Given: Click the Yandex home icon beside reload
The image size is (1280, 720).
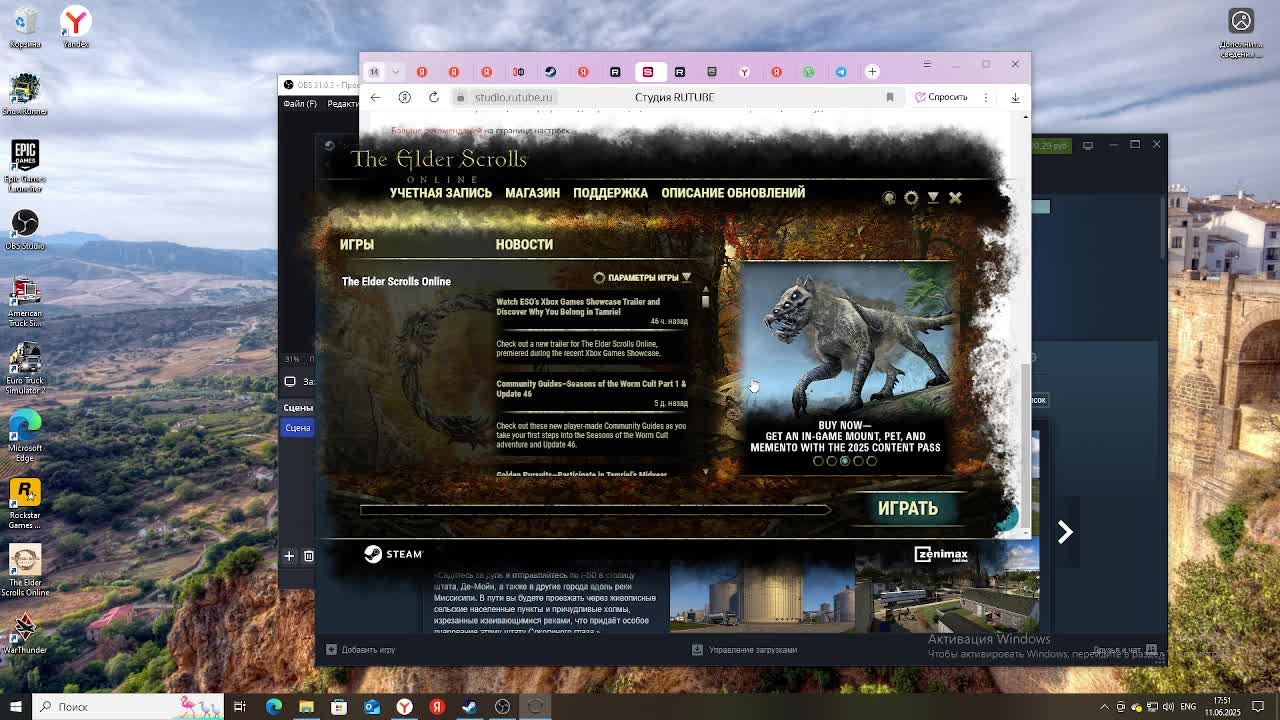Looking at the screenshot, I should [x=405, y=97].
